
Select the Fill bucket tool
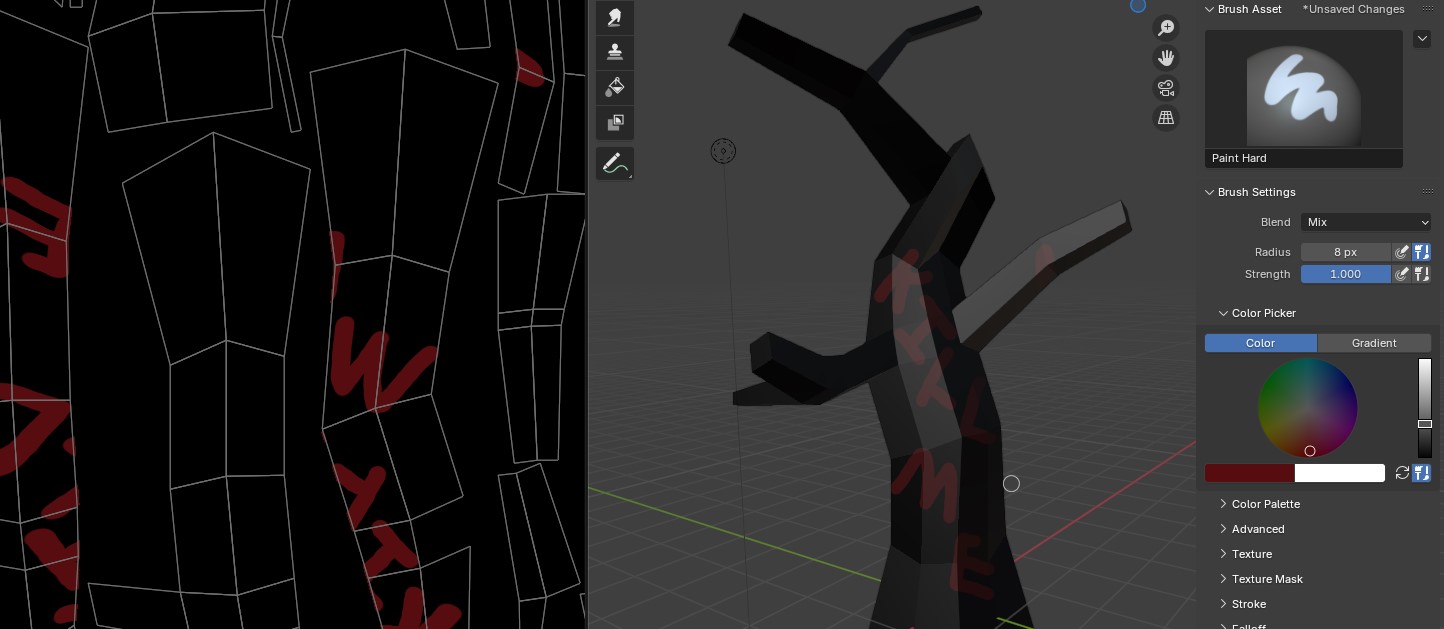615,87
